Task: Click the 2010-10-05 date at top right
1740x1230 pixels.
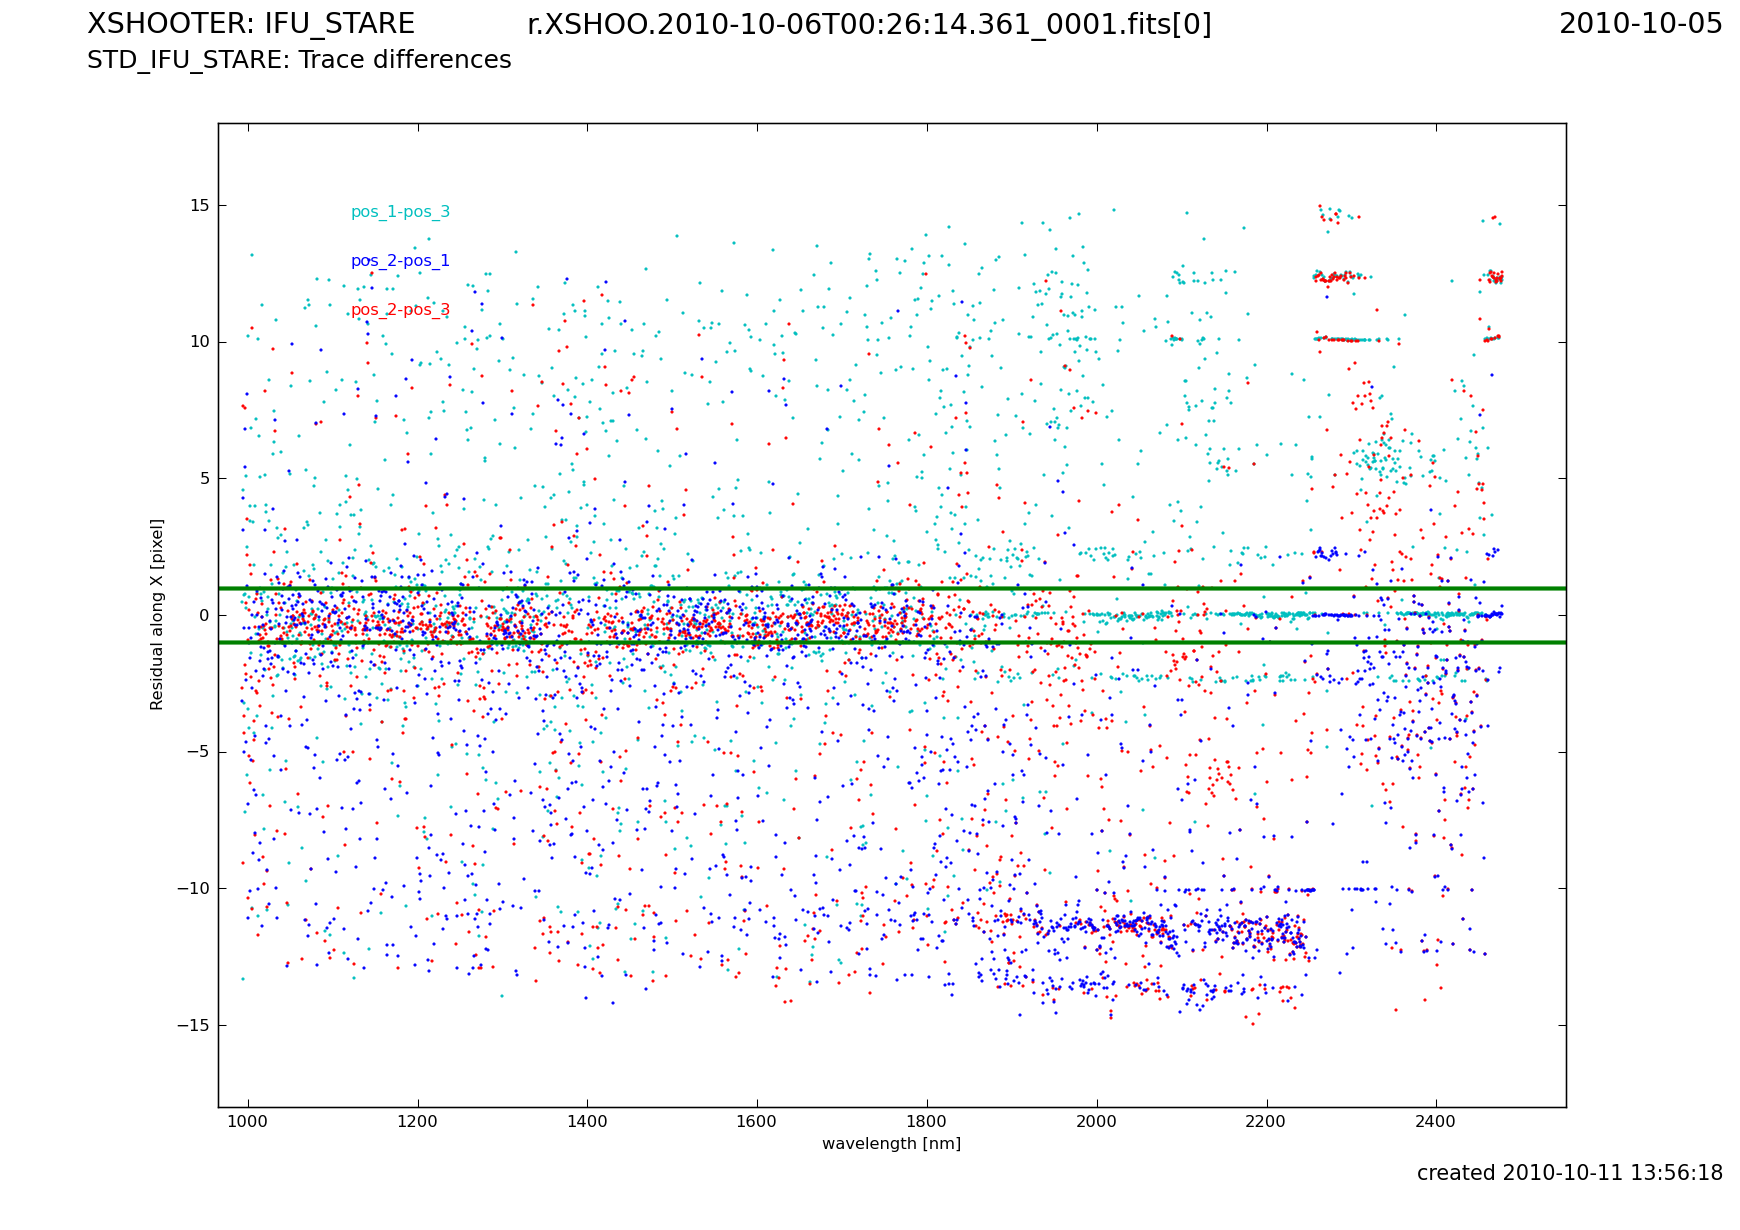Action: pos(1640,25)
